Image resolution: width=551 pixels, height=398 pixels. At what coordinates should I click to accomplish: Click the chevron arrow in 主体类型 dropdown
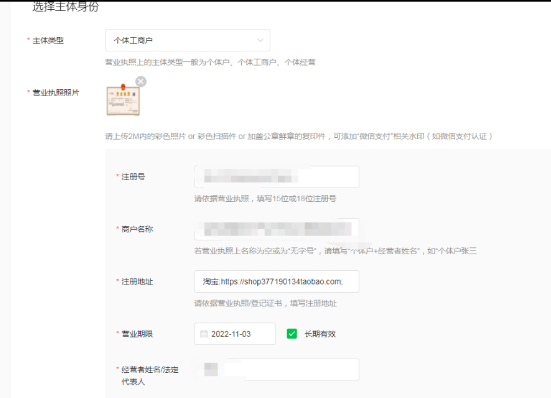(260, 40)
